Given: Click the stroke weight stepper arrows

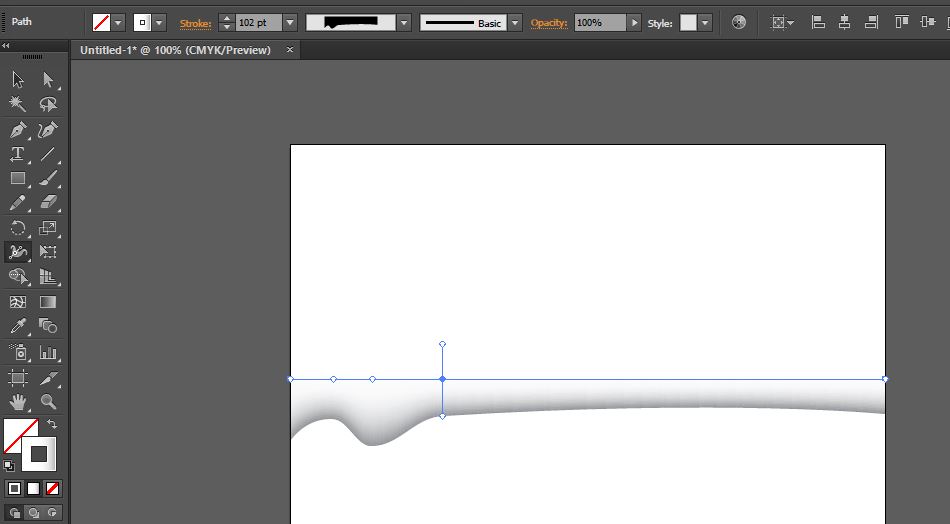Looking at the screenshot, I should 227,23.
